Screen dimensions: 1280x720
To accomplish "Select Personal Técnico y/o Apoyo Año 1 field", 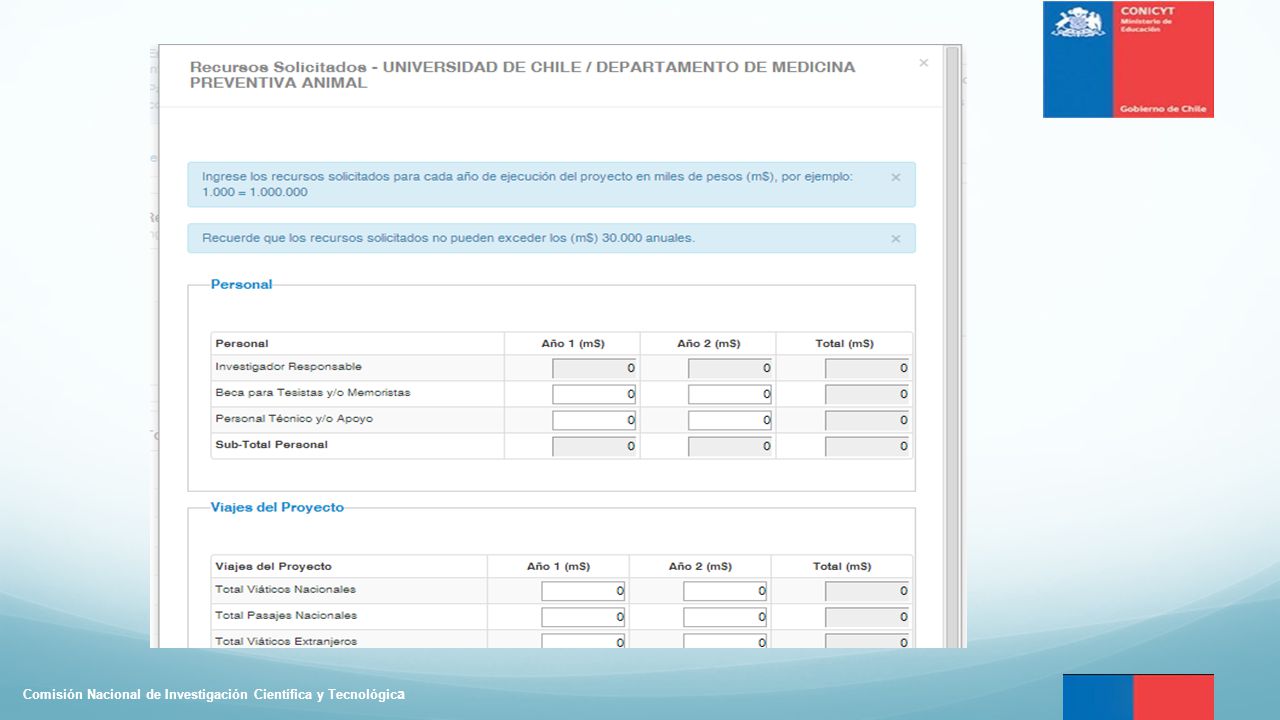I will [594, 420].
